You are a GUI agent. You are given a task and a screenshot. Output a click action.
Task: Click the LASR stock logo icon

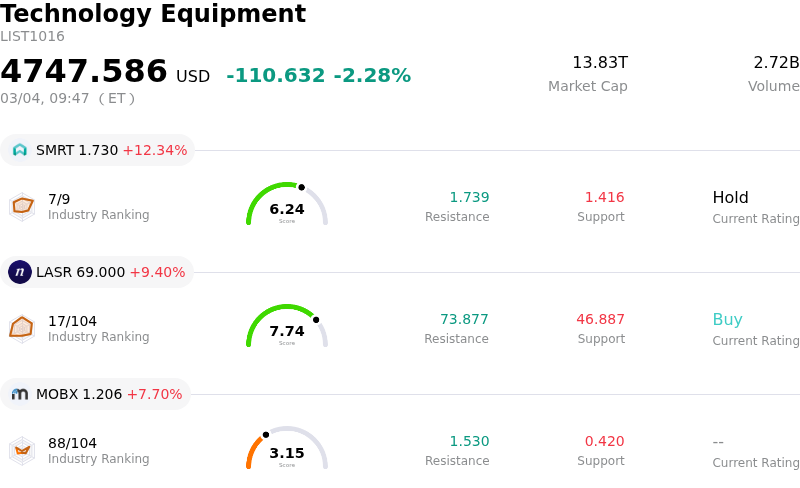coord(20,272)
